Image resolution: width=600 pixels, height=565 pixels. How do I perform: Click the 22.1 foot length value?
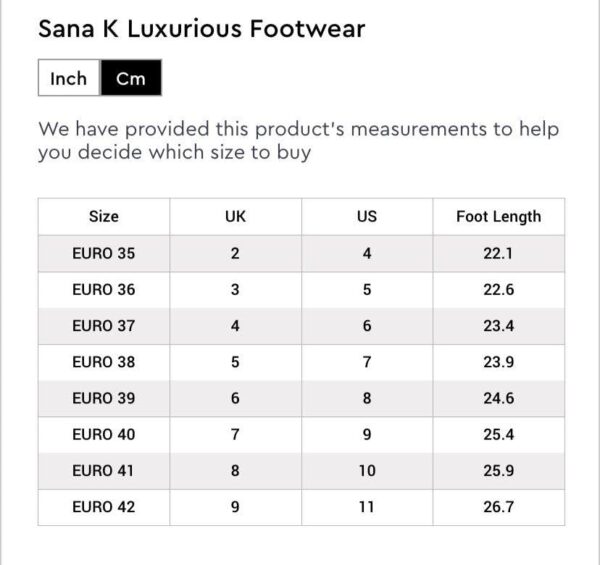[x=498, y=254]
